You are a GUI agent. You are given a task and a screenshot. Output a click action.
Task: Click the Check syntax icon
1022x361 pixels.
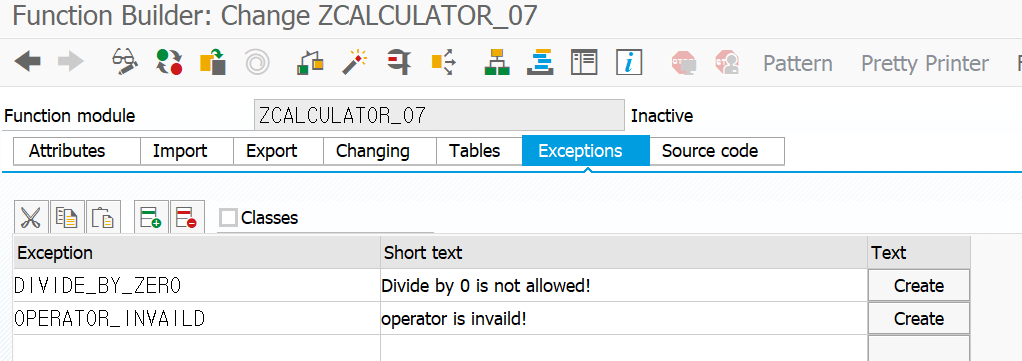pyautogui.click(x=310, y=62)
